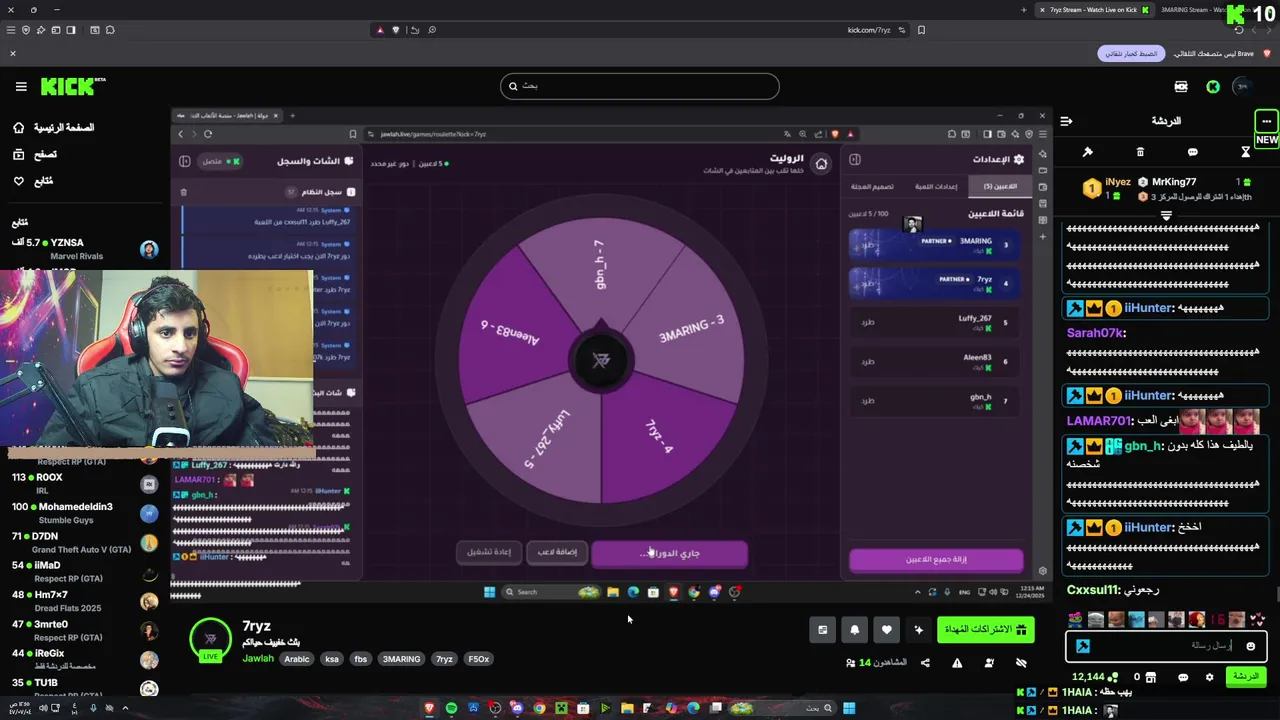Open Mohamedeldin3 channel in sidebar
This screenshot has height=720, width=1280.
coord(85,513)
